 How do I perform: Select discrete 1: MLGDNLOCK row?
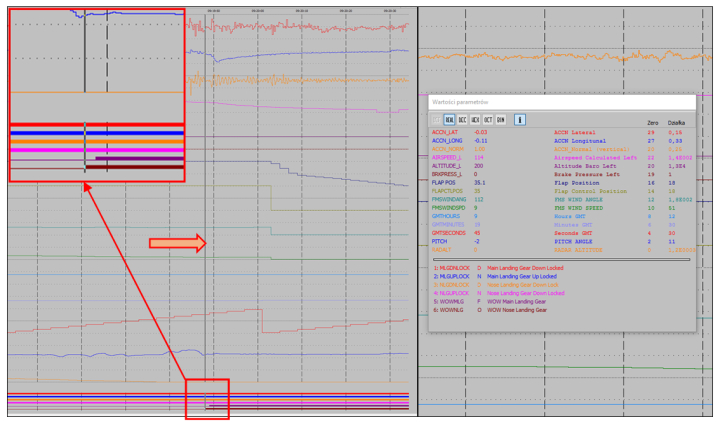499,268
